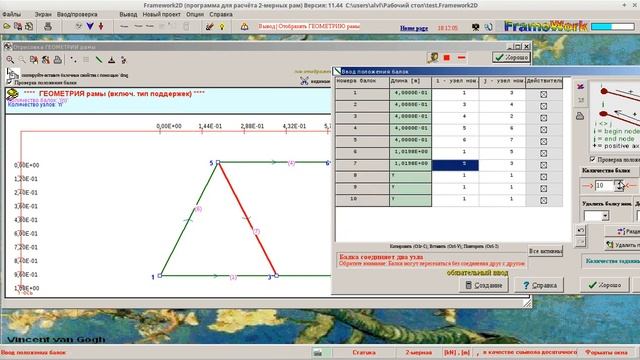Click Форматы окна in the status bar

coord(606,352)
